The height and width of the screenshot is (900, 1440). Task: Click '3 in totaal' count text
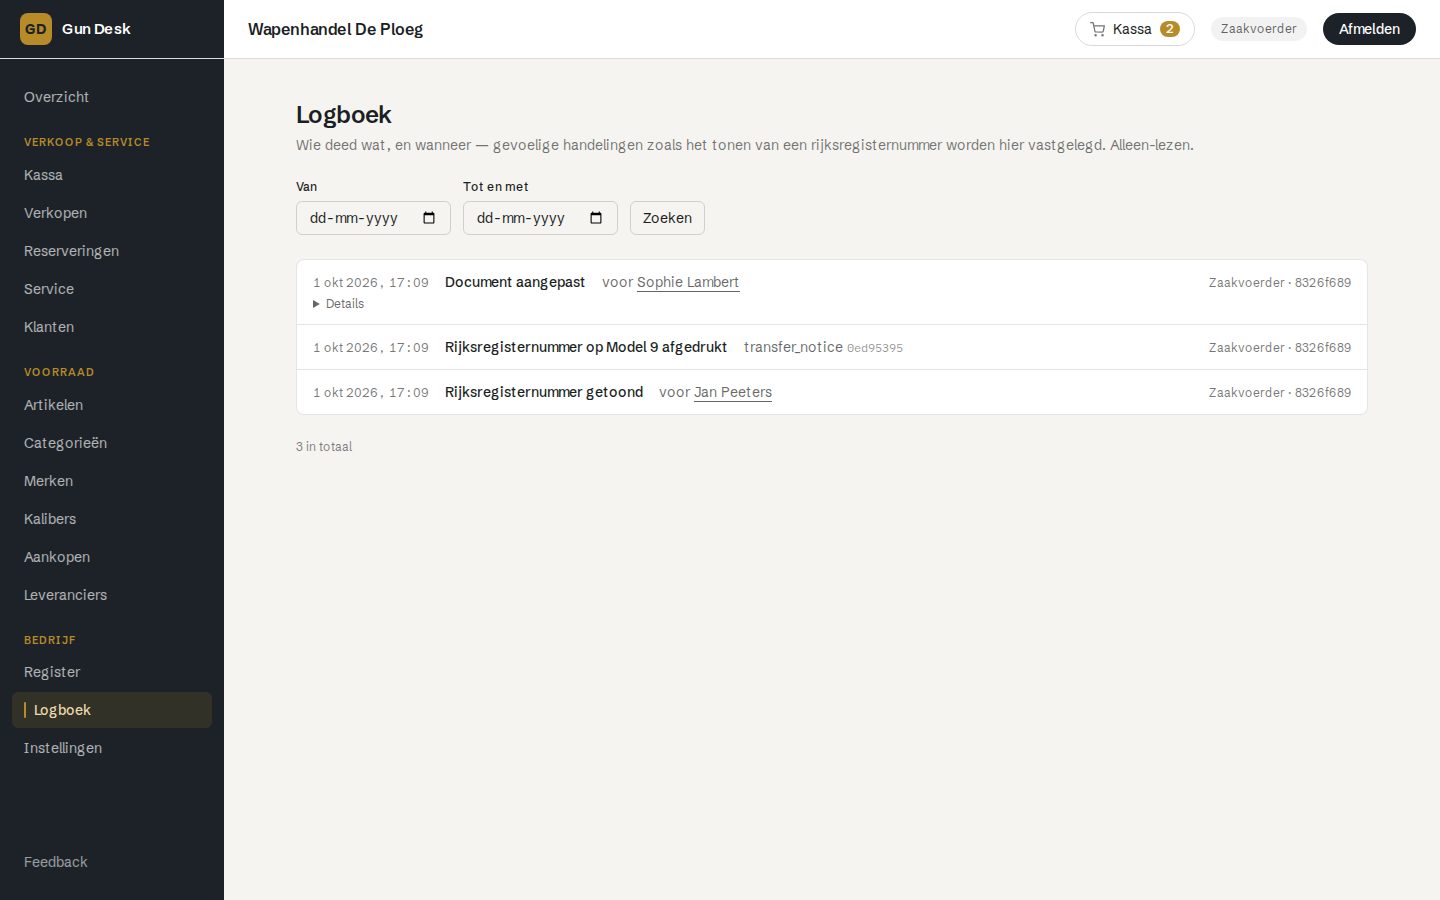click(x=324, y=447)
